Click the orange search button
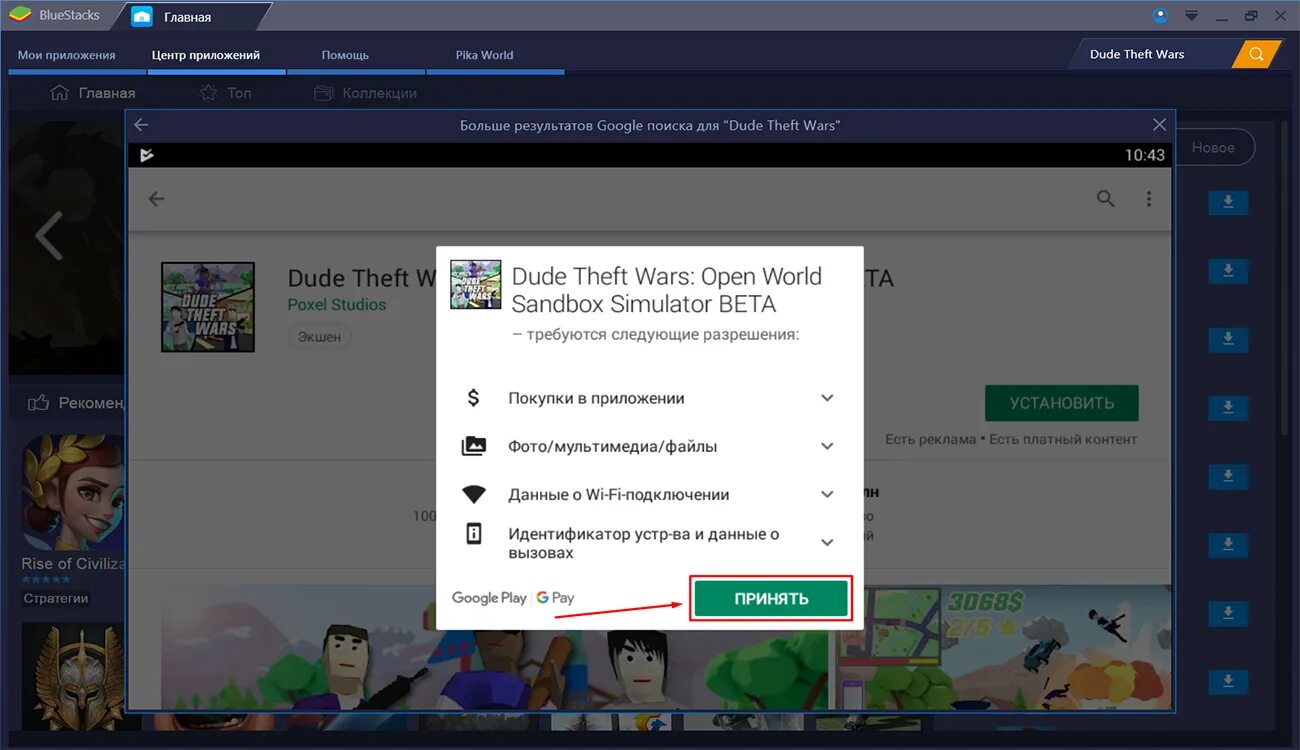Image resolution: width=1300 pixels, height=750 pixels. pyautogui.click(x=1257, y=54)
